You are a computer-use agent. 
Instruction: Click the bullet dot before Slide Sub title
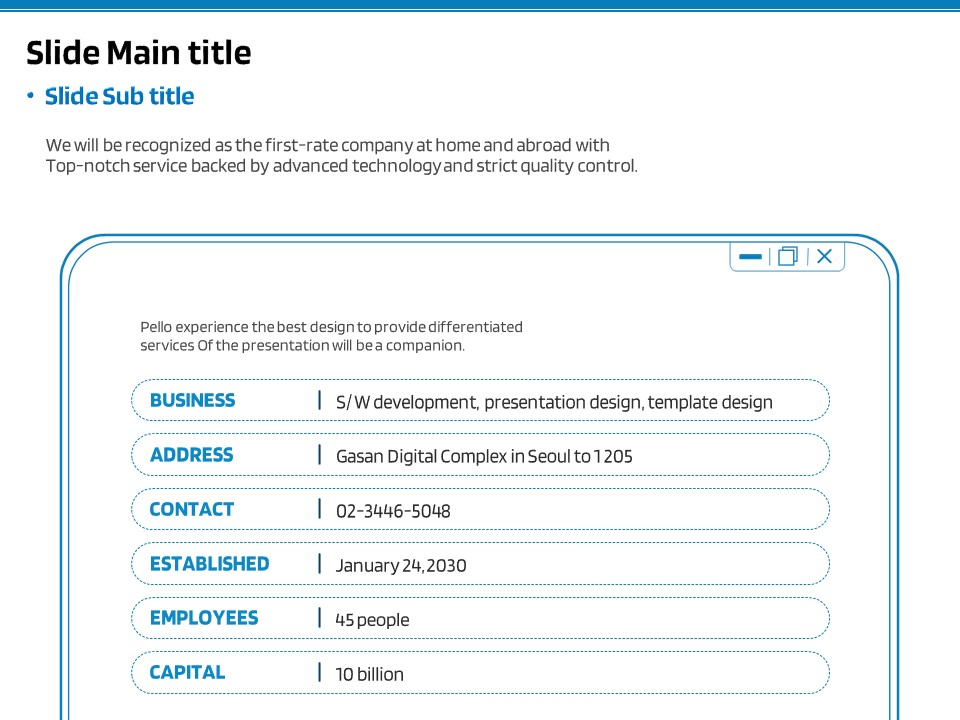[x=31, y=96]
